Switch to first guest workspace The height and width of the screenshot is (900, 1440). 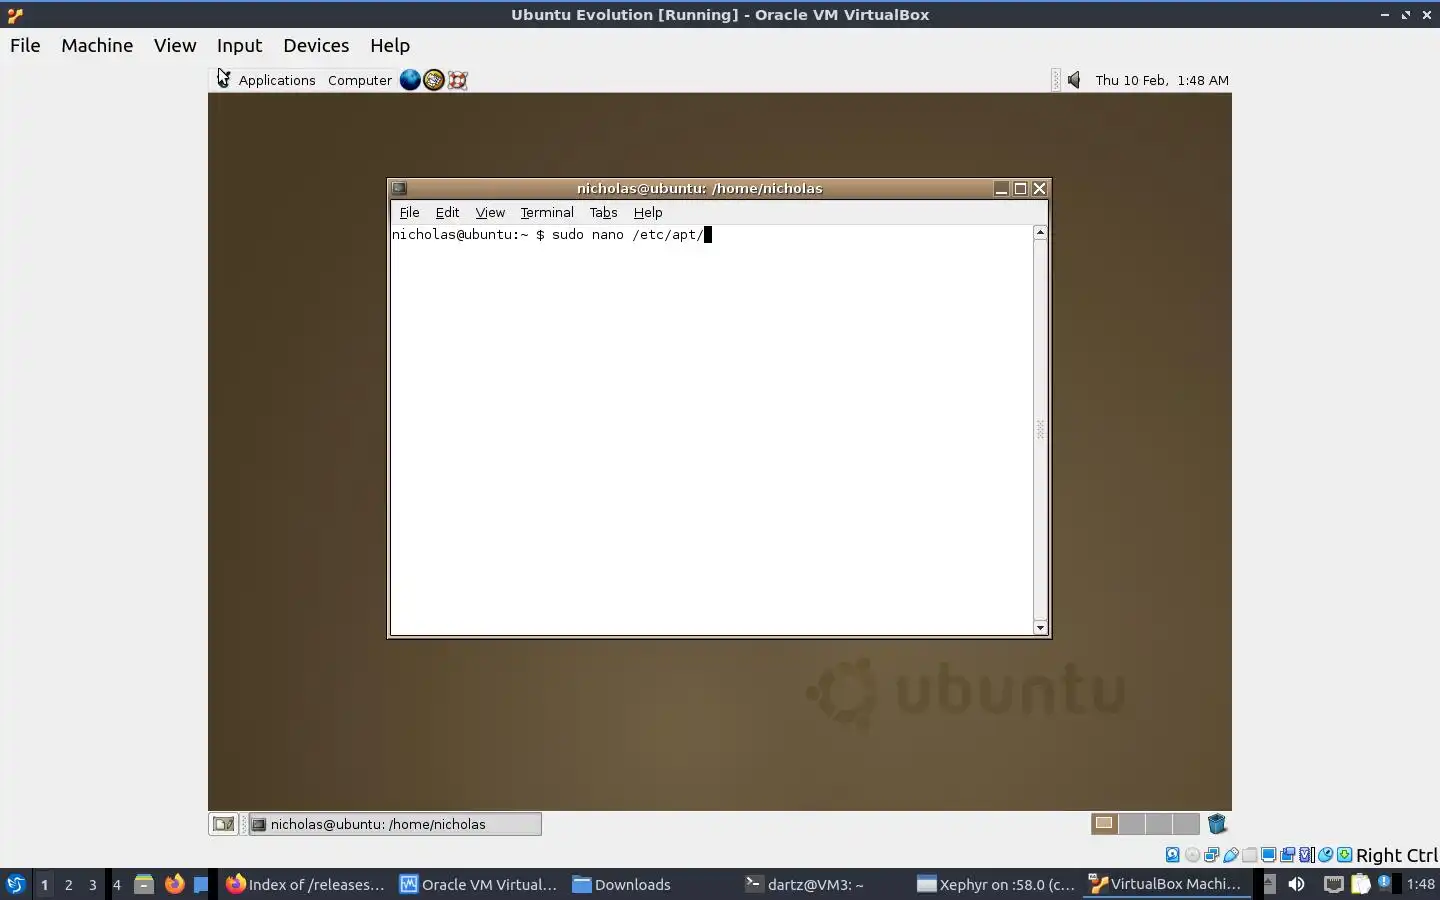pyautogui.click(x=1104, y=824)
